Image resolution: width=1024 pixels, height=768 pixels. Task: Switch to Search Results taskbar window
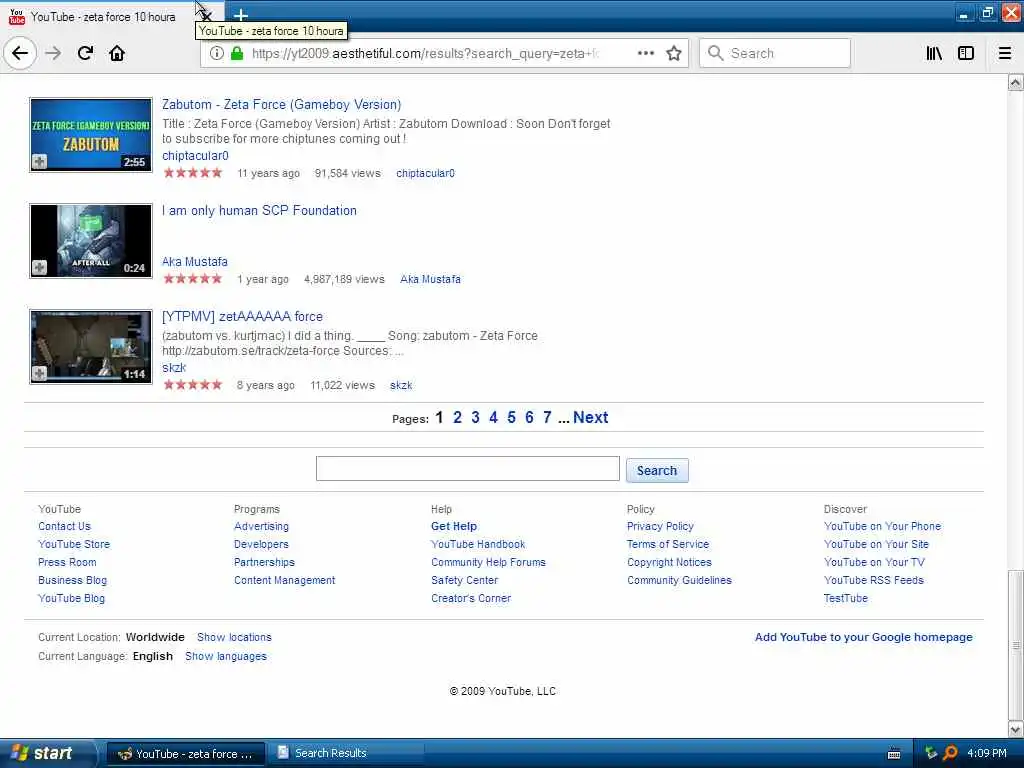pyautogui.click(x=346, y=753)
